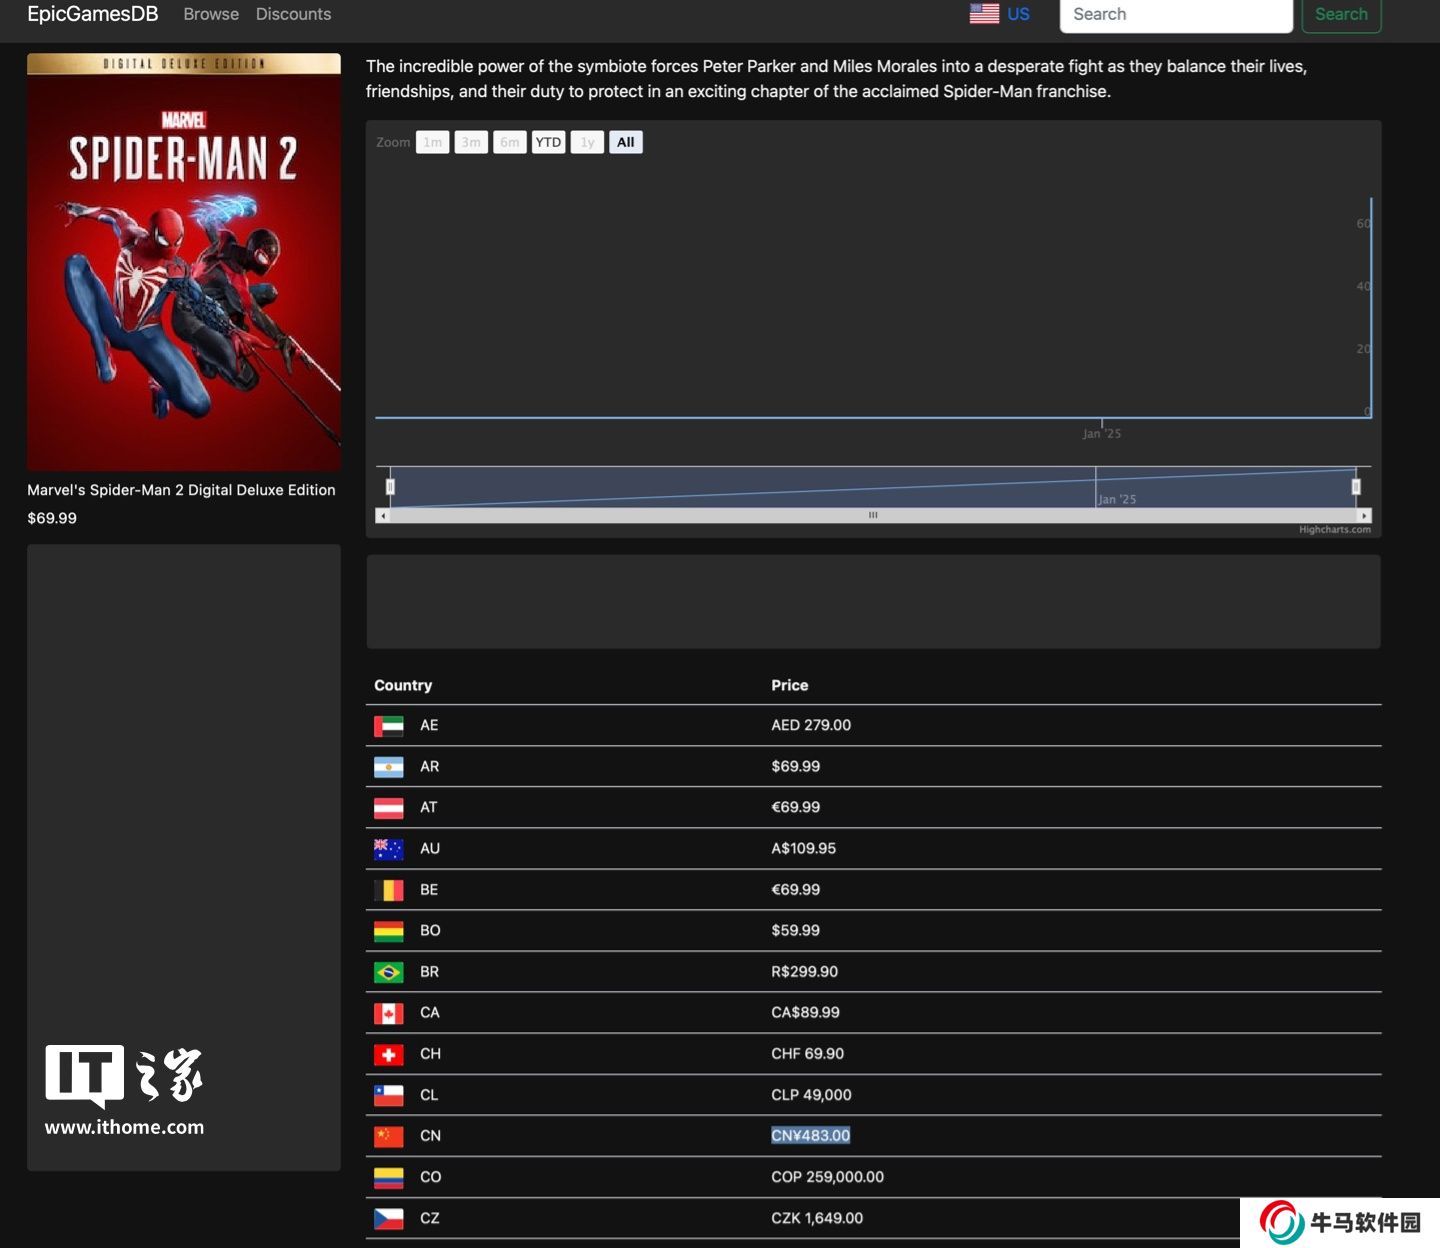Go to EpicGamesDB home link
Screen dimensions: 1440x1248
(92, 14)
